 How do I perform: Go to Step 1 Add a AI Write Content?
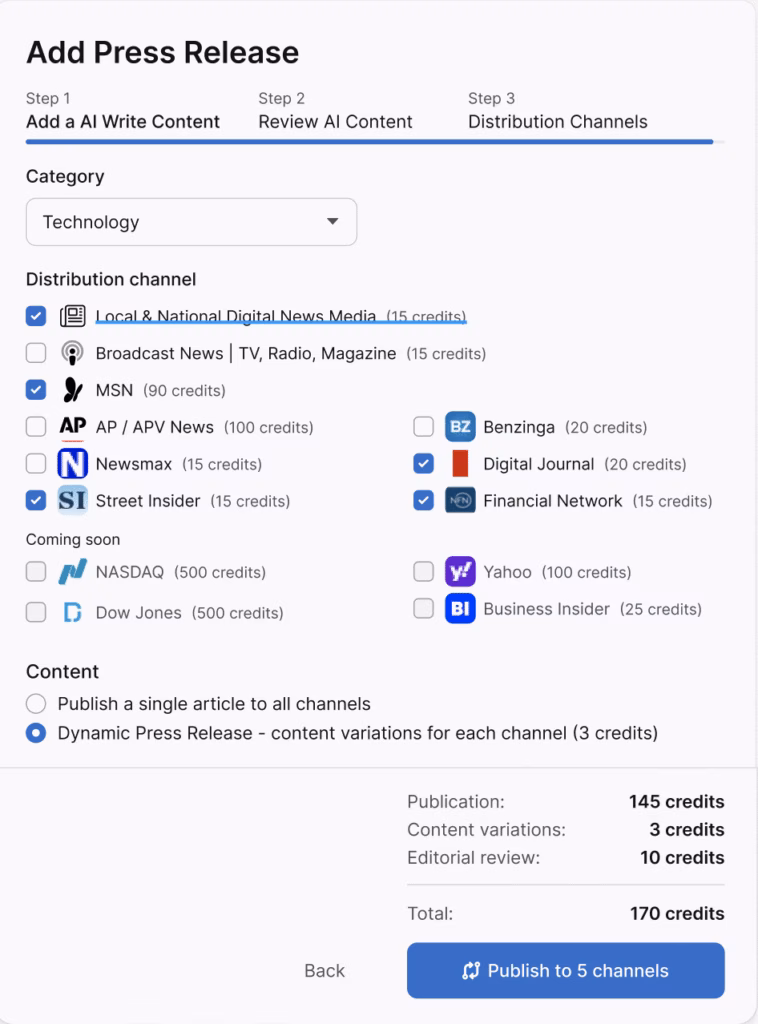click(x=123, y=121)
